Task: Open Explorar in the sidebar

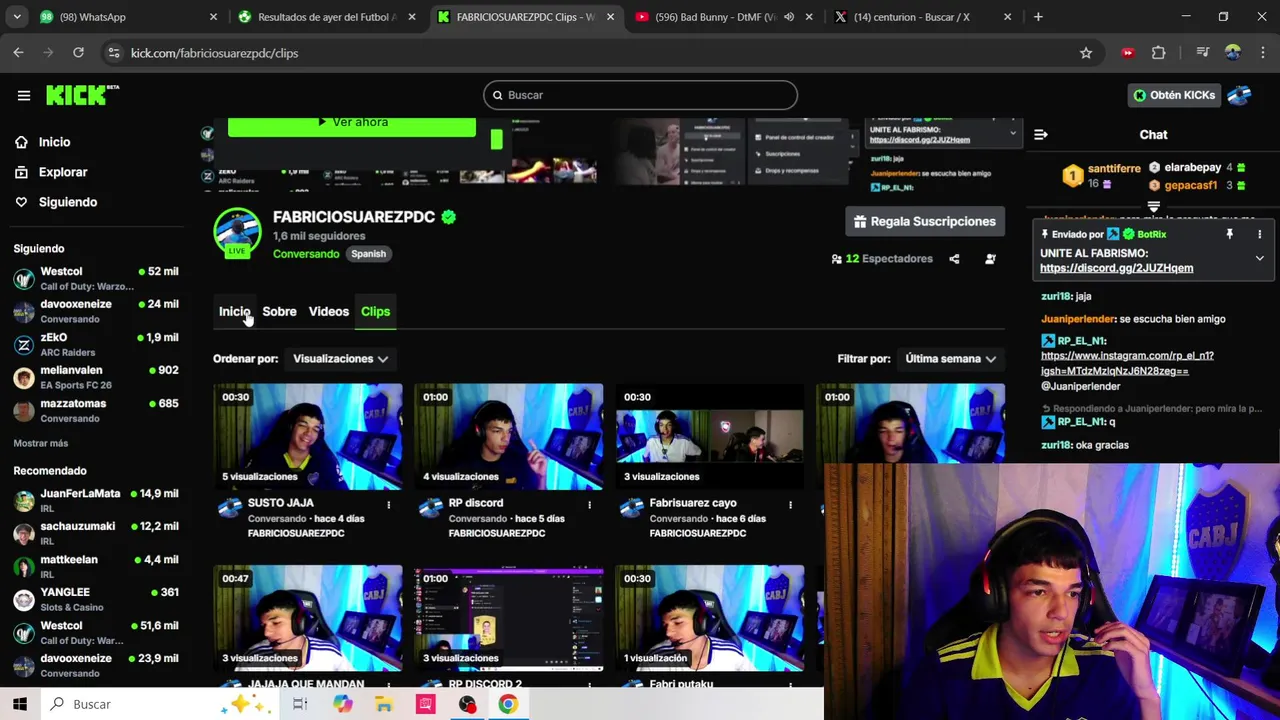Action: point(51,172)
